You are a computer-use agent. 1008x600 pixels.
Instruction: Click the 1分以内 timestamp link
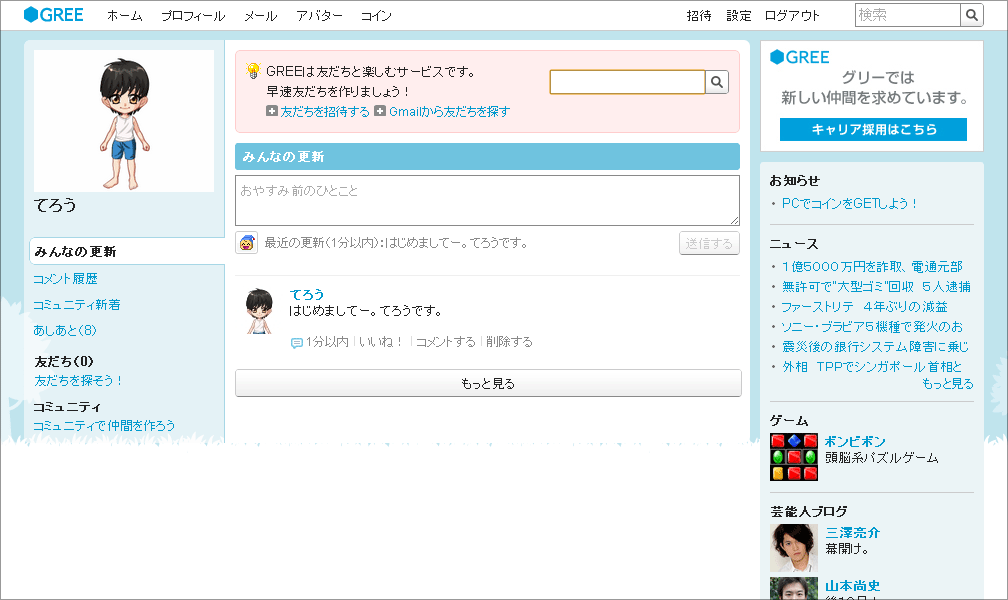tap(327, 341)
